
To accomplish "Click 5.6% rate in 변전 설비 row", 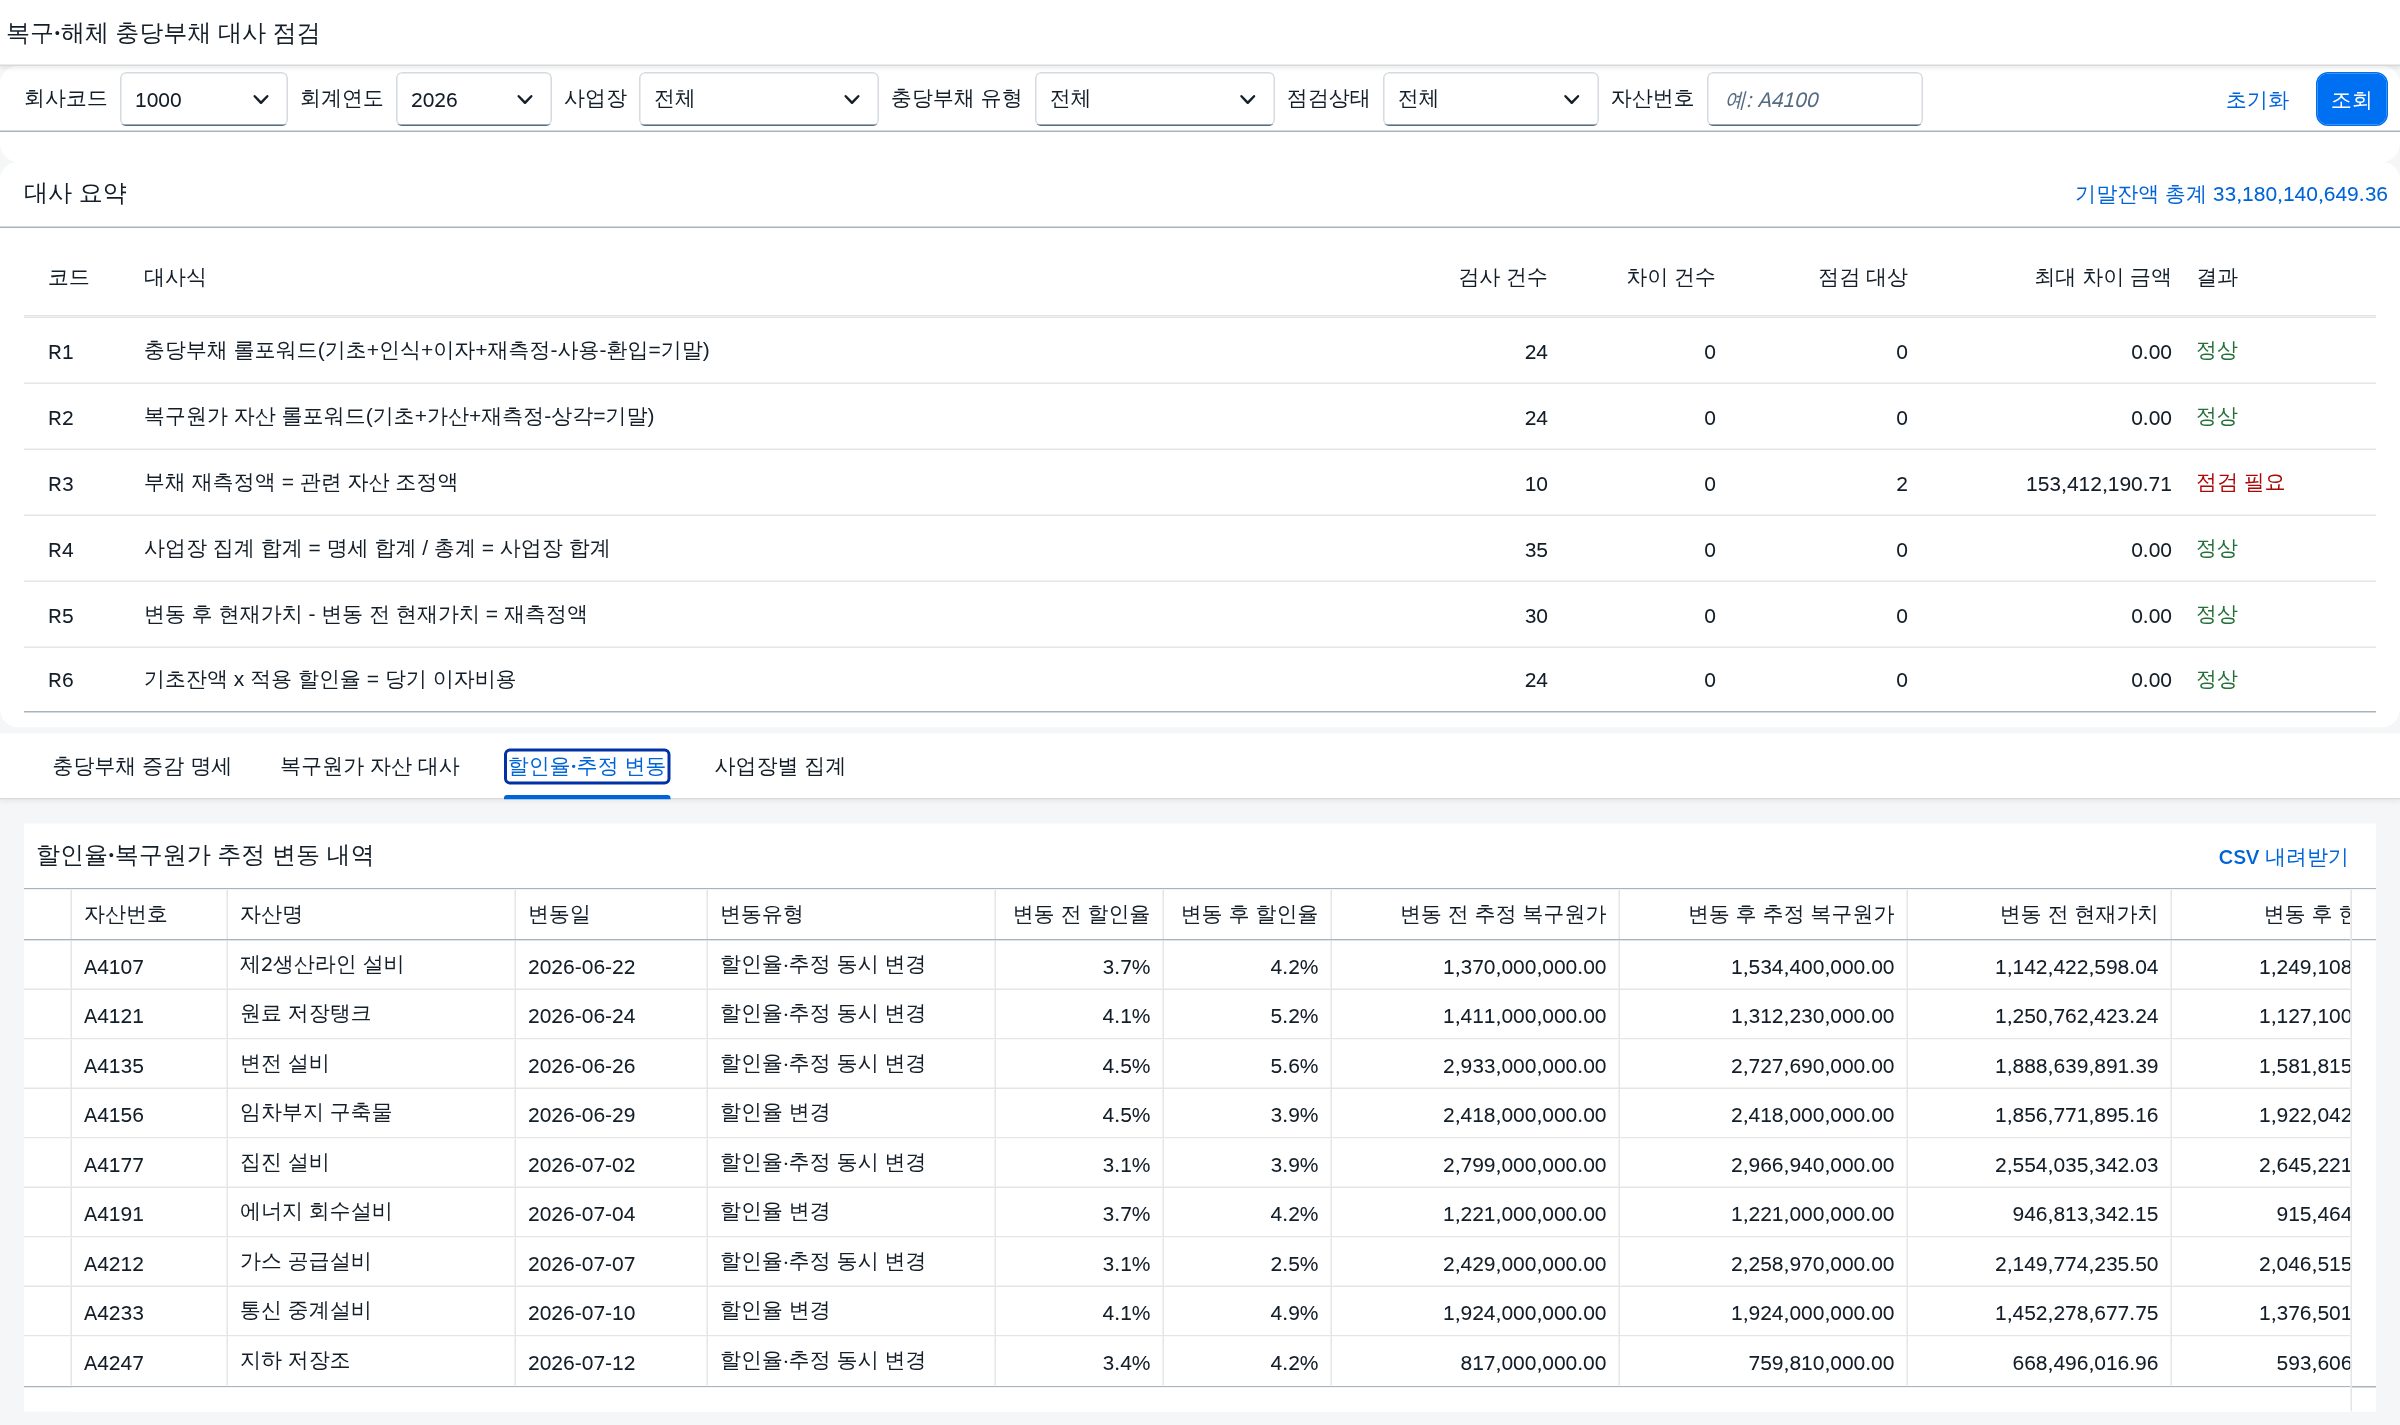I will click(x=1294, y=1066).
